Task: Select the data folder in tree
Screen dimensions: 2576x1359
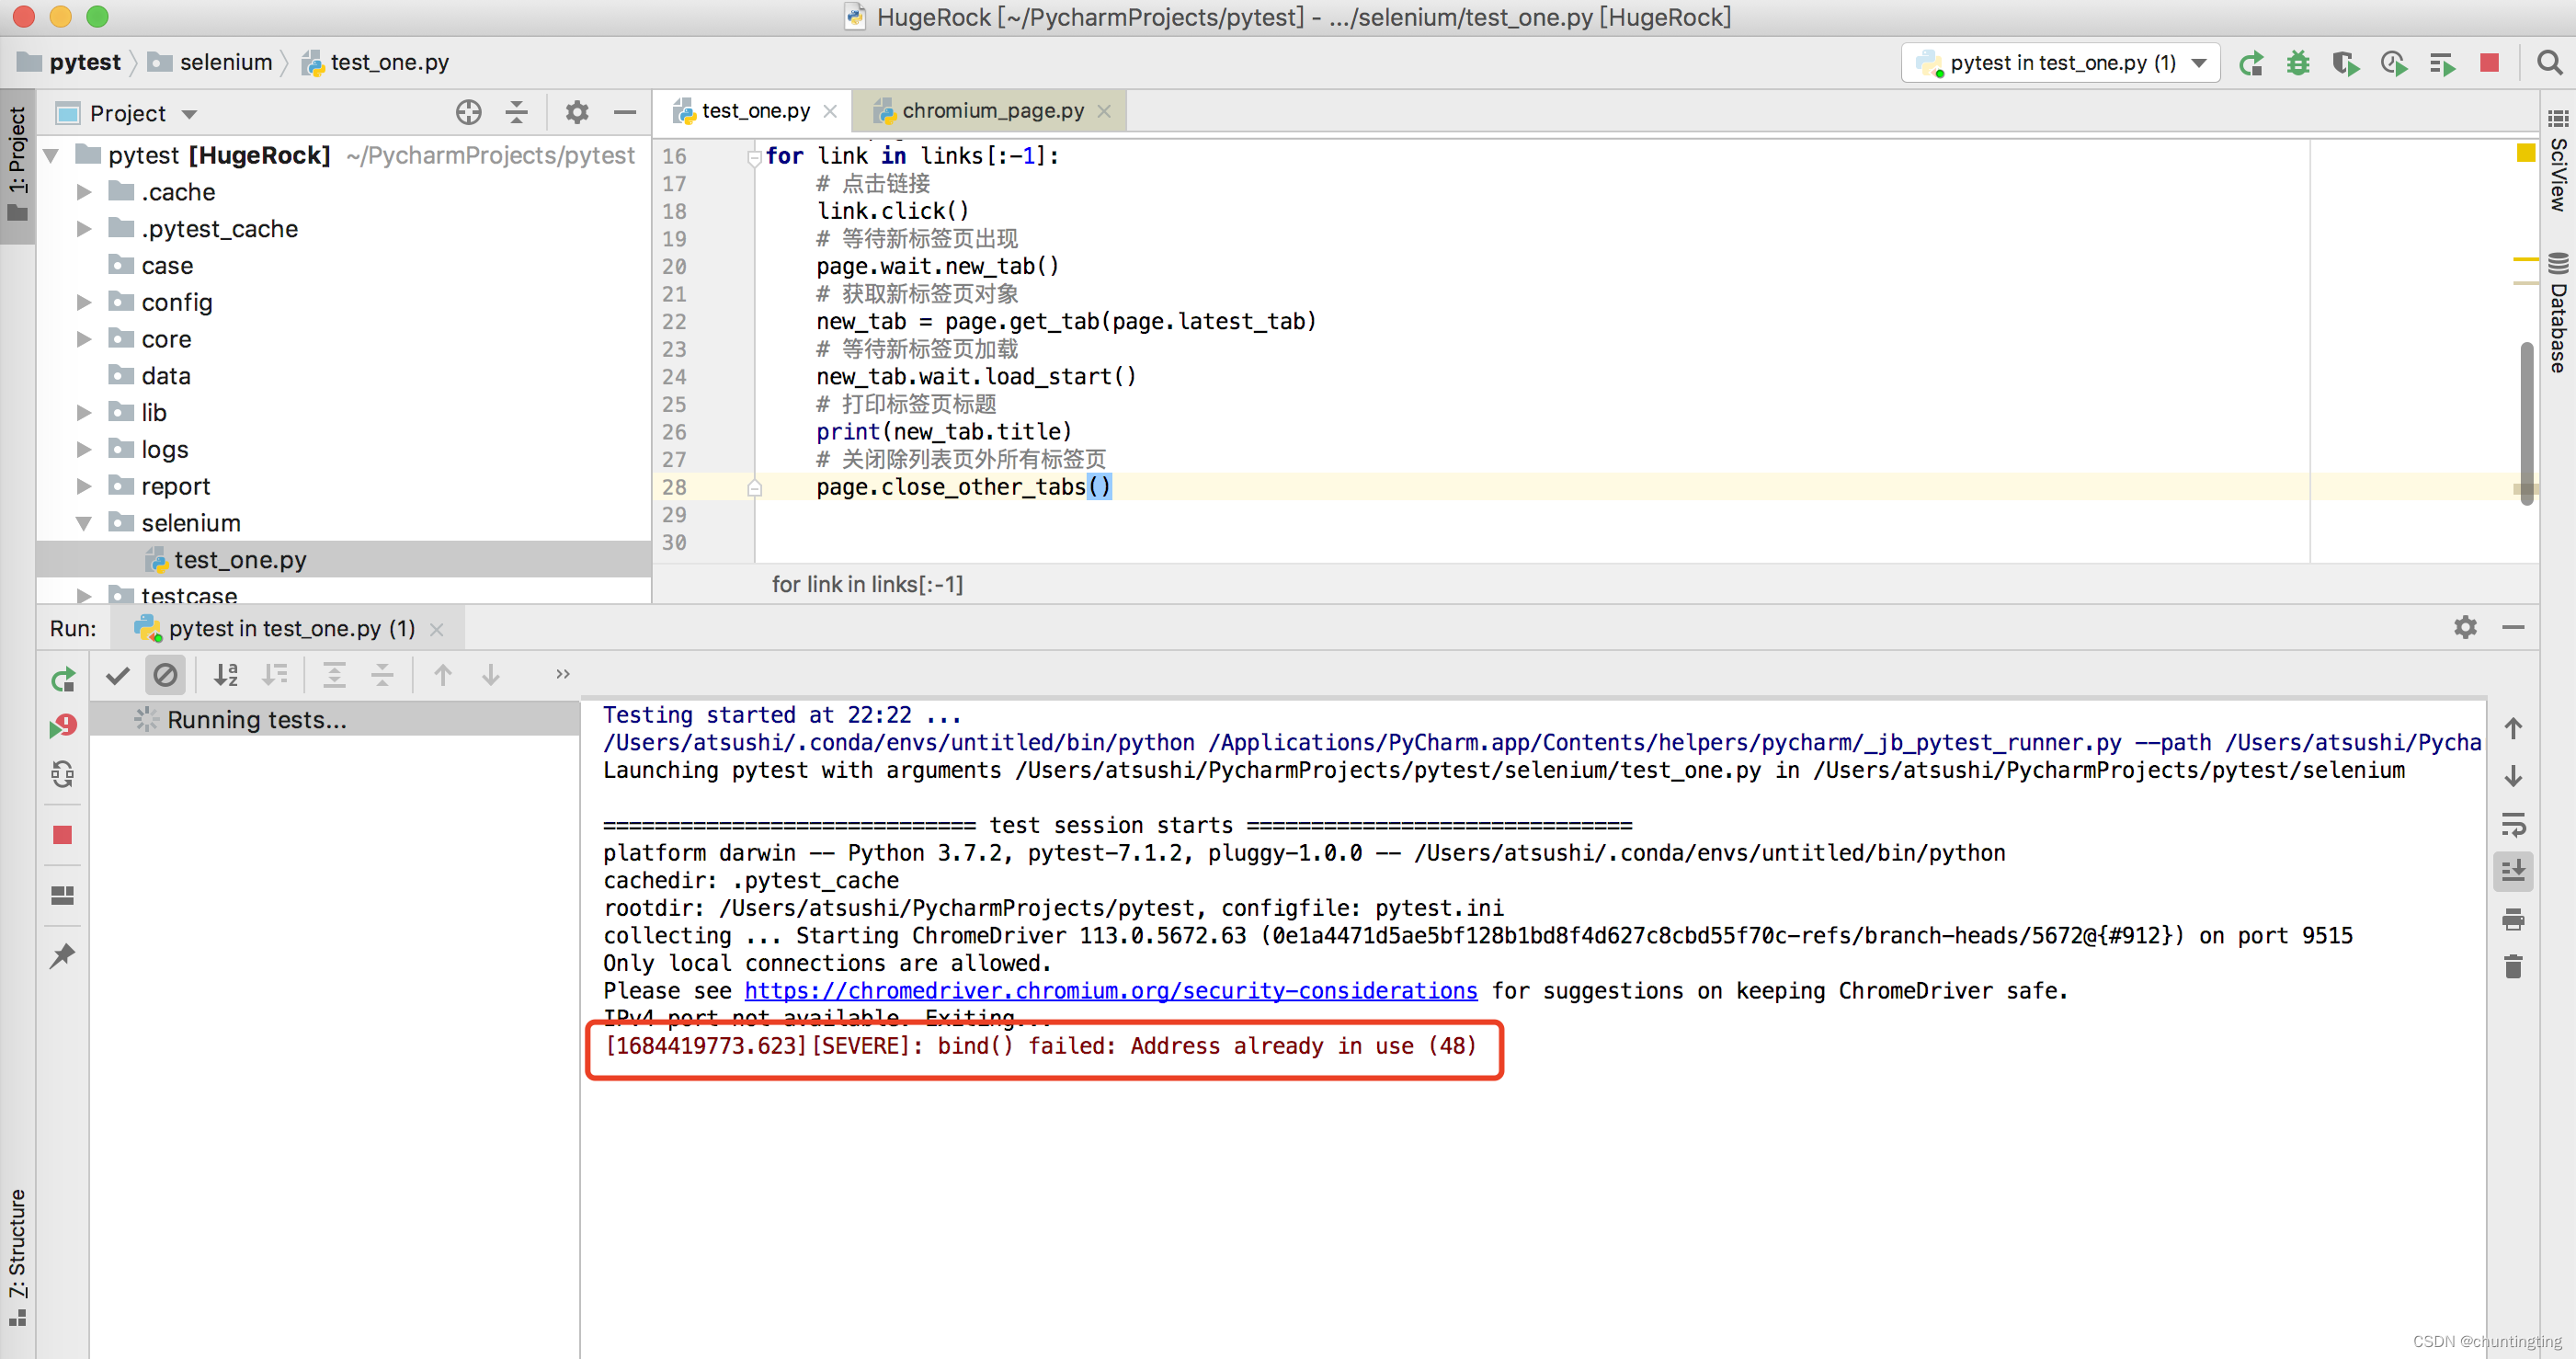Action: [x=166, y=376]
